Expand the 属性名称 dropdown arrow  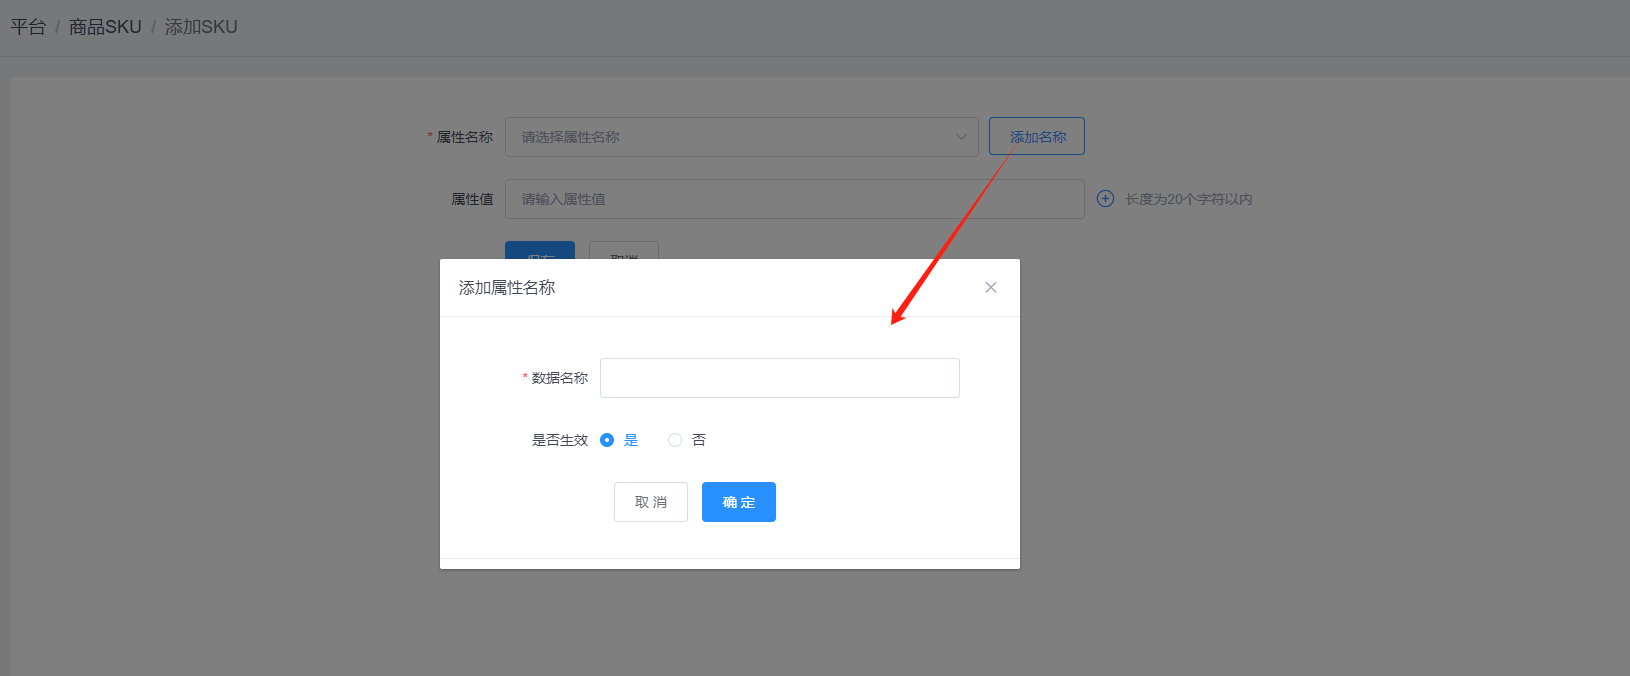tap(961, 137)
